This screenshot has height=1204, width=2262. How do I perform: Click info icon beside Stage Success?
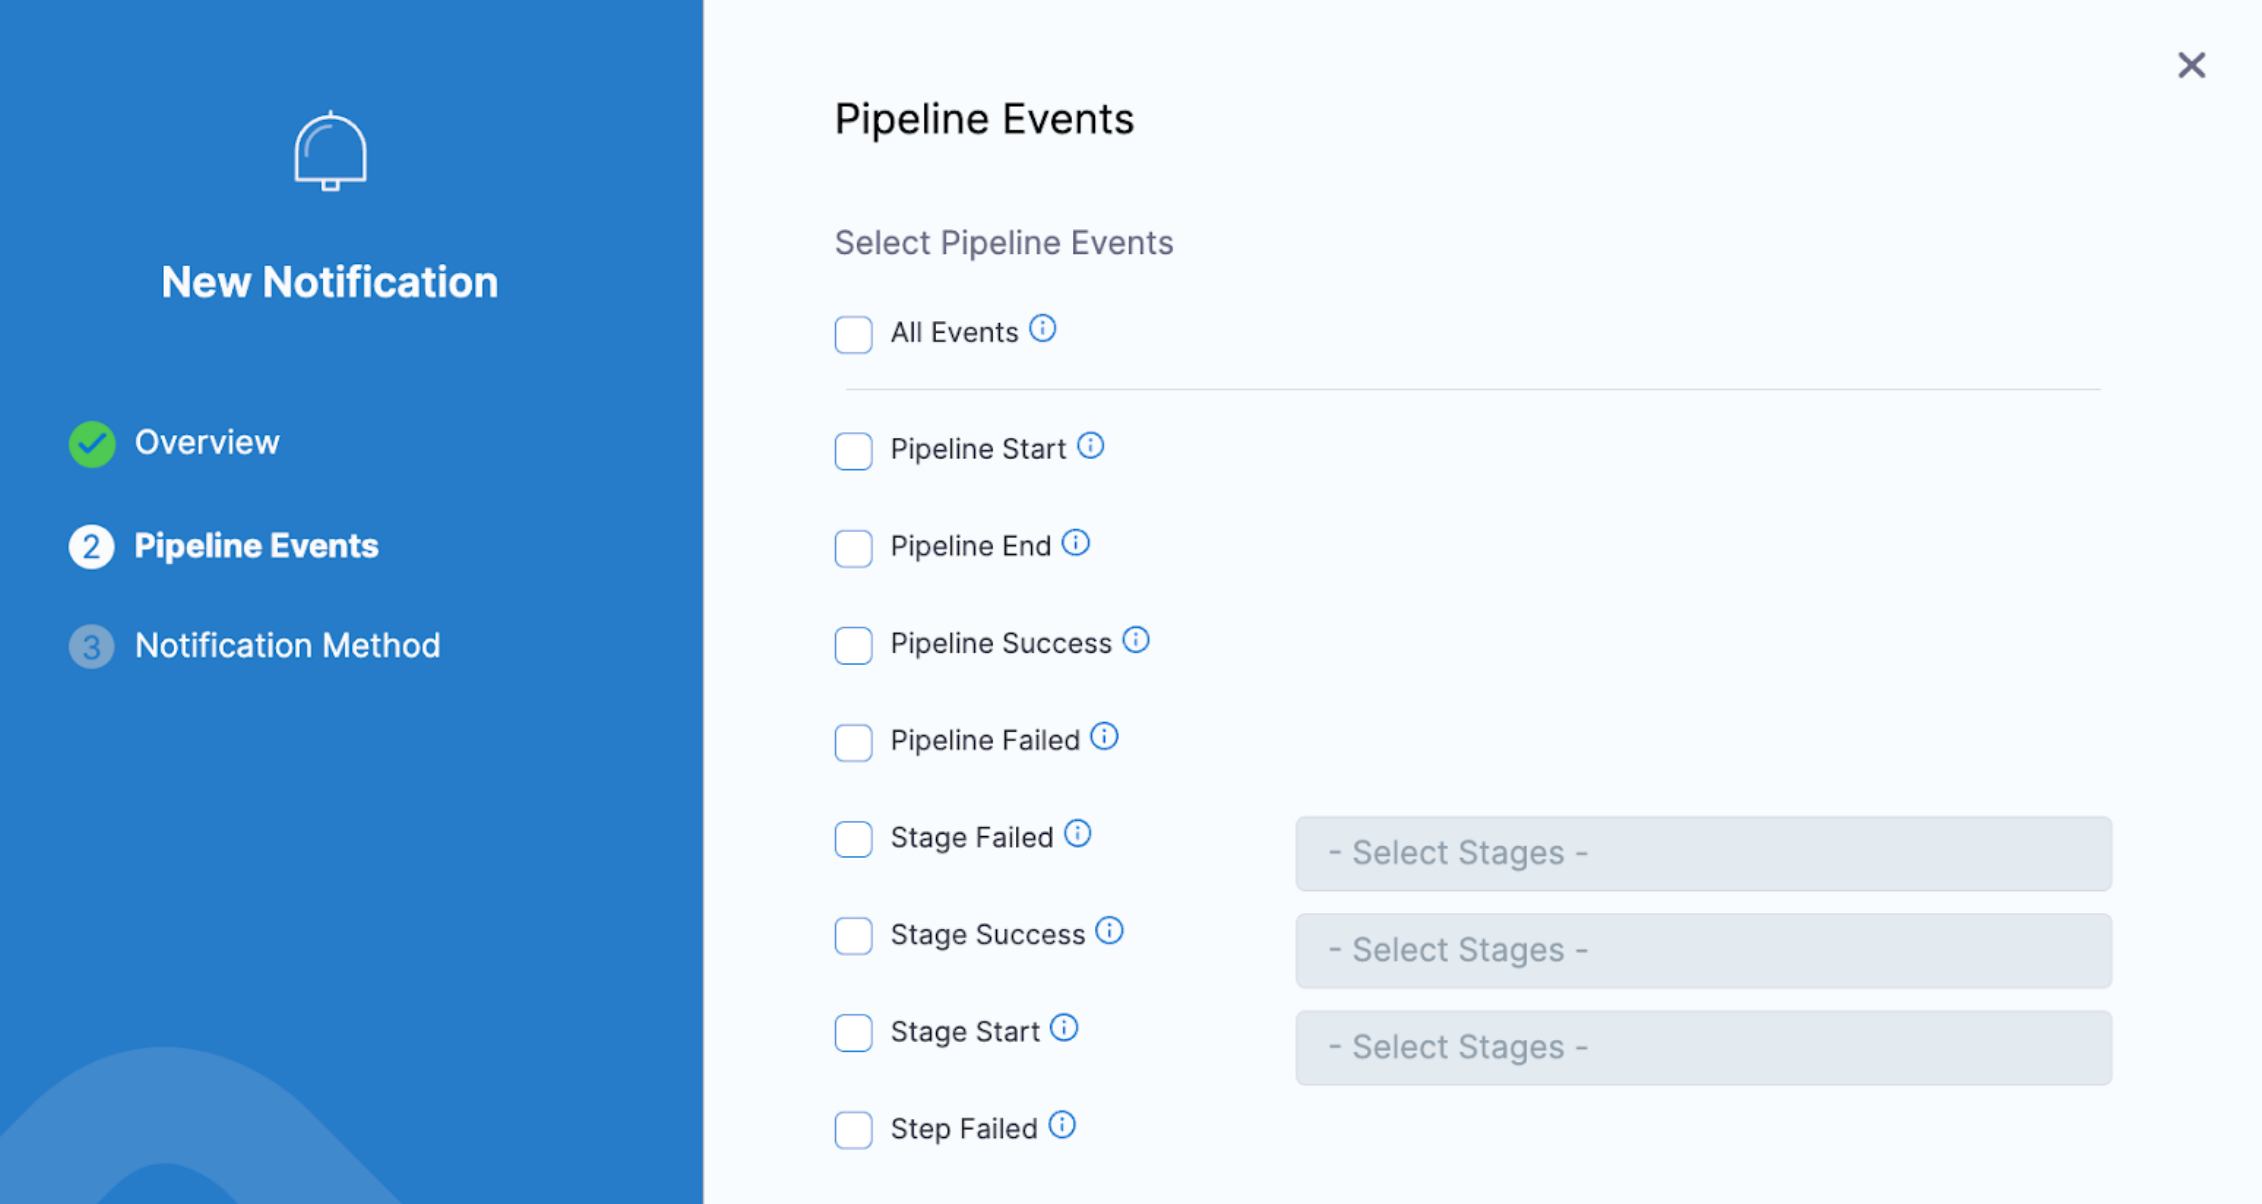(x=1109, y=931)
